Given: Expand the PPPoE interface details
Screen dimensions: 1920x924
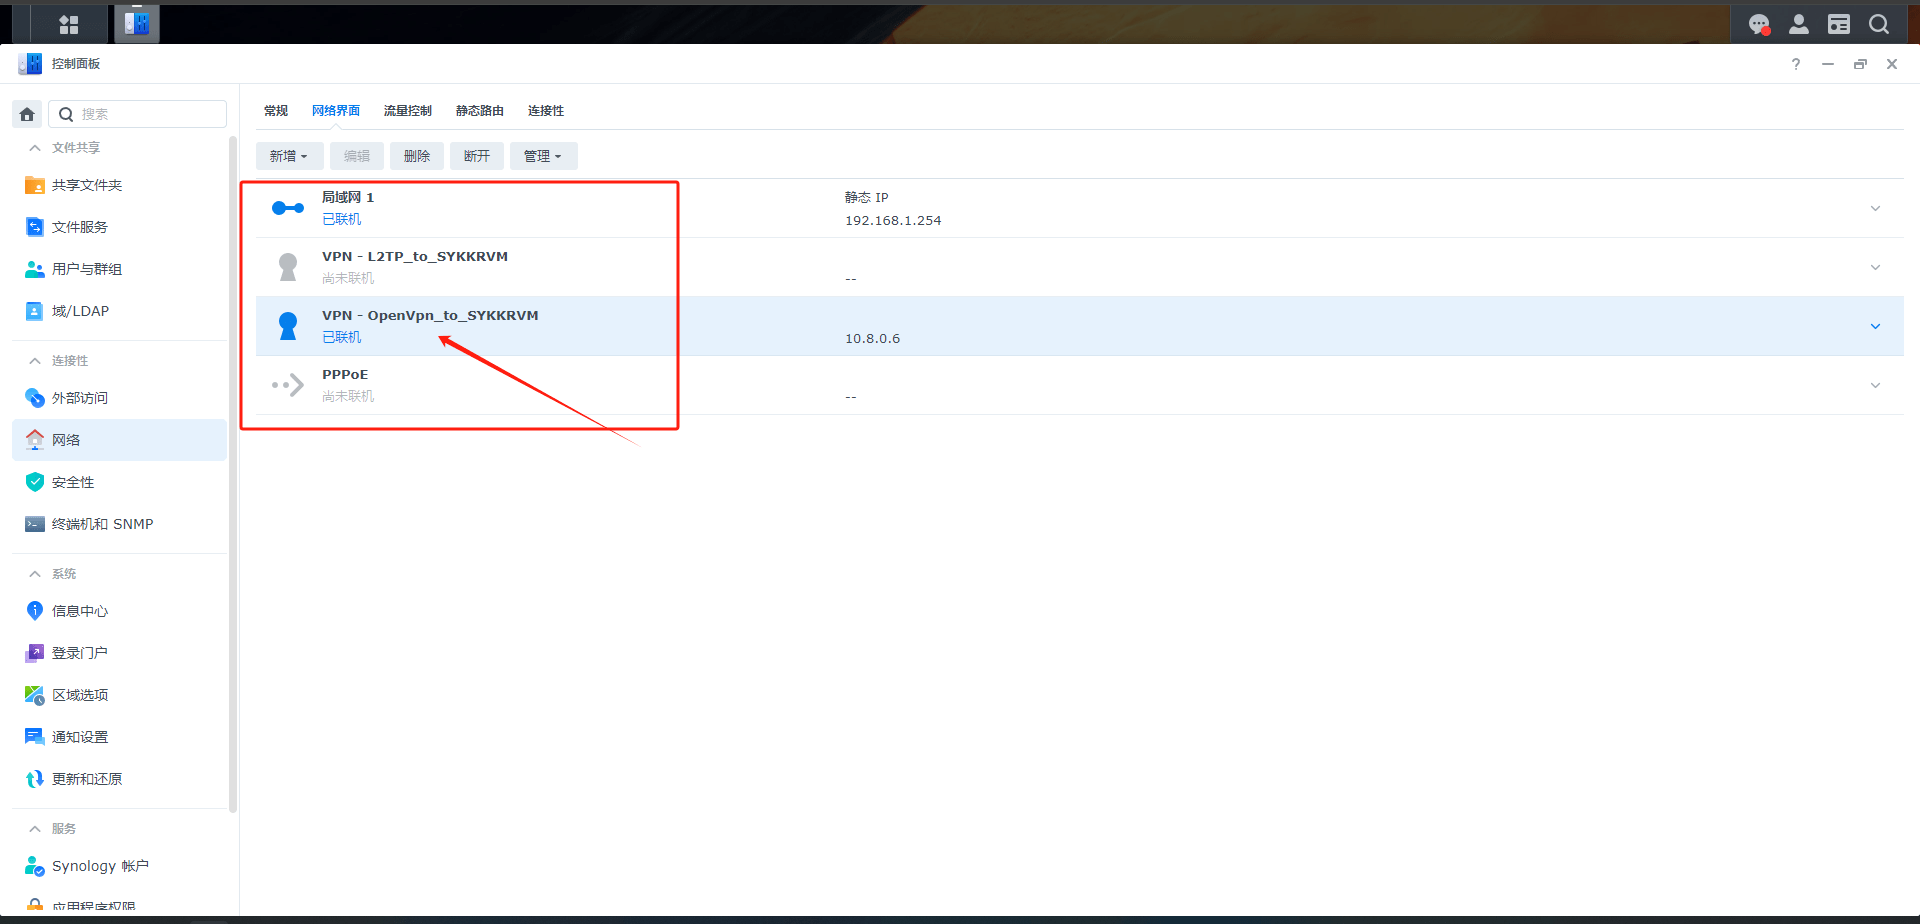Looking at the screenshot, I should [1875, 385].
